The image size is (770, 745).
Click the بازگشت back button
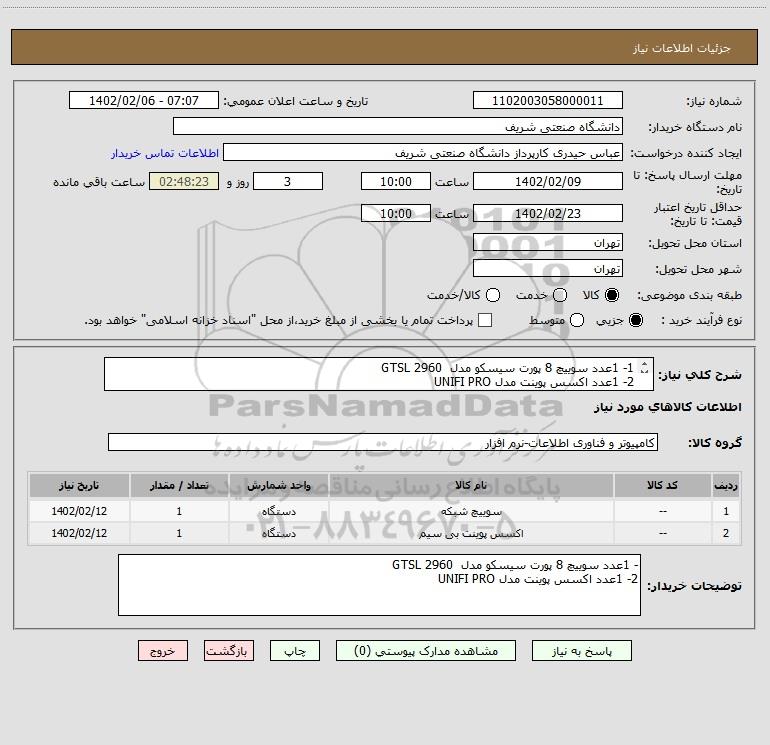pyautogui.click(x=229, y=651)
